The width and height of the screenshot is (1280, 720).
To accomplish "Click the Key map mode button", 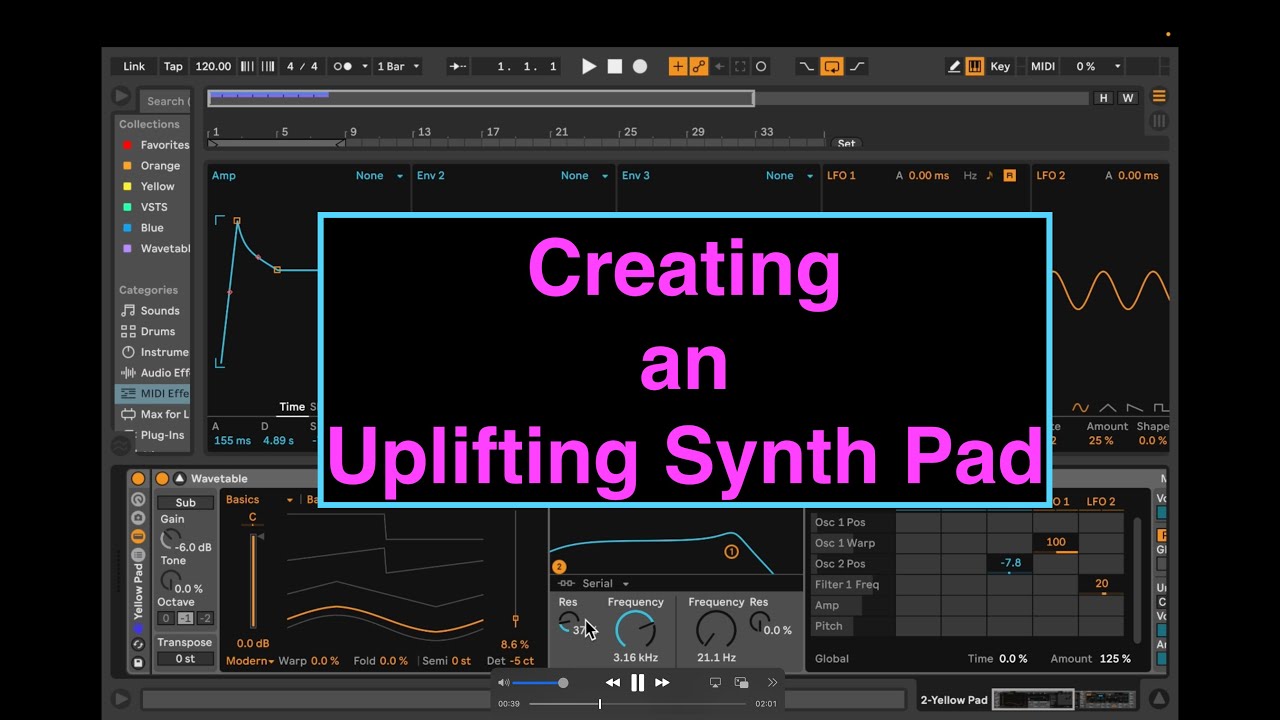I will pyautogui.click(x=1000, y=66).
